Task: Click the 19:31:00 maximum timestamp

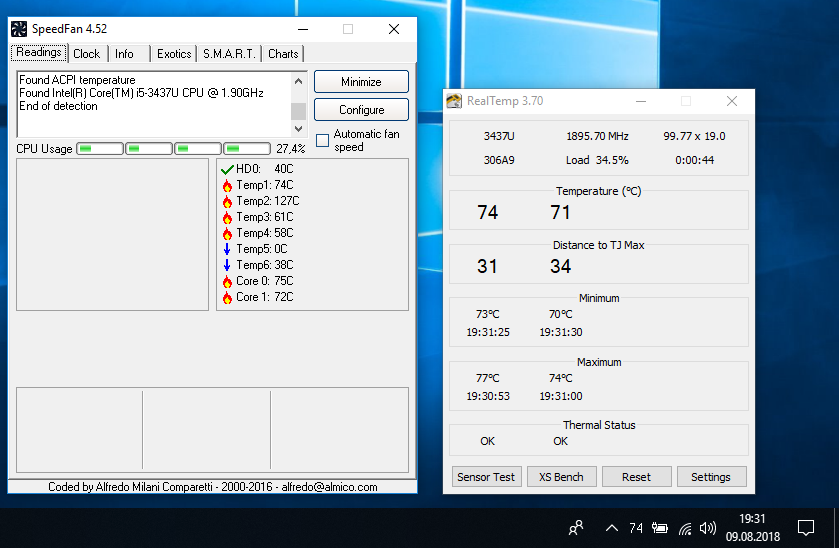Action: click(561, 397)
